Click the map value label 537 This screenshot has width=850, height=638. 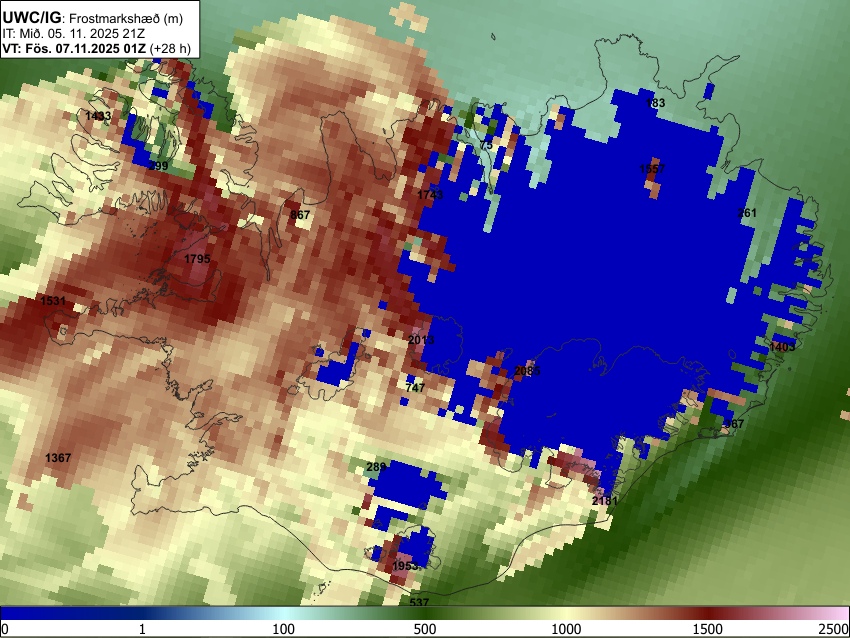coord(419,602)
